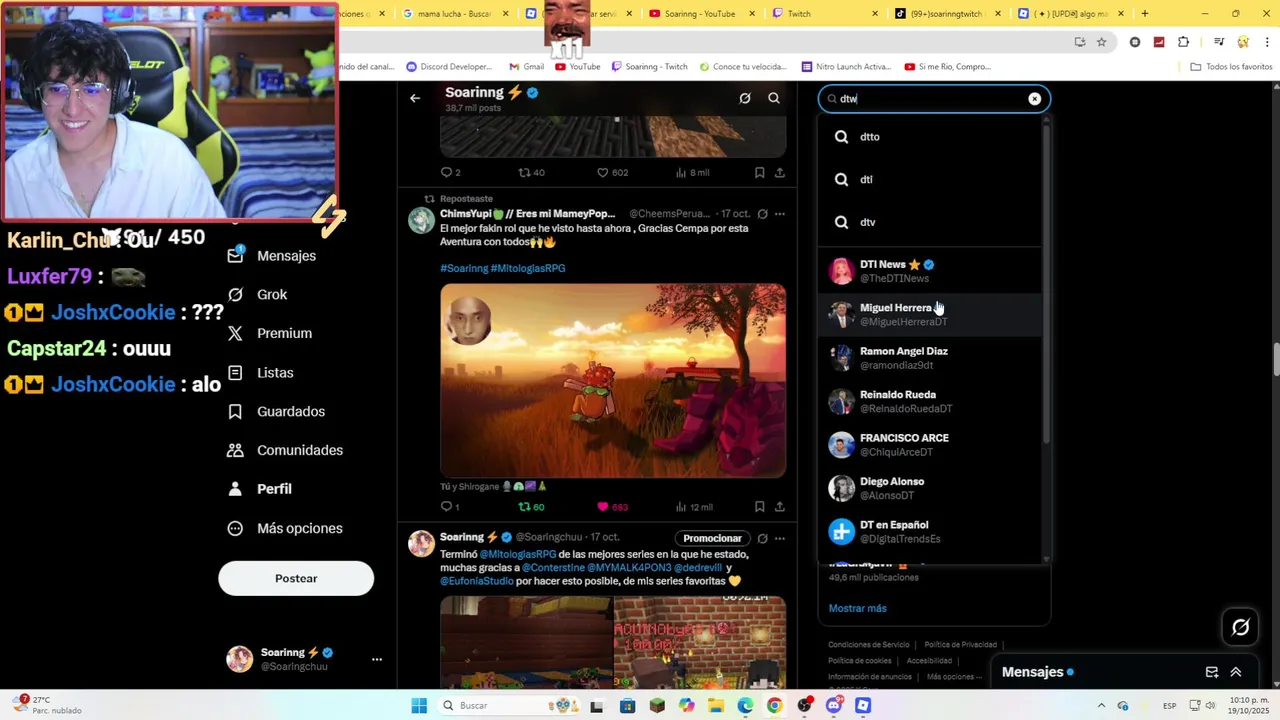Viewport: 1280px width, 720px height.
Task: Like the post with 602 likes
Action: [x=612, y=172]
